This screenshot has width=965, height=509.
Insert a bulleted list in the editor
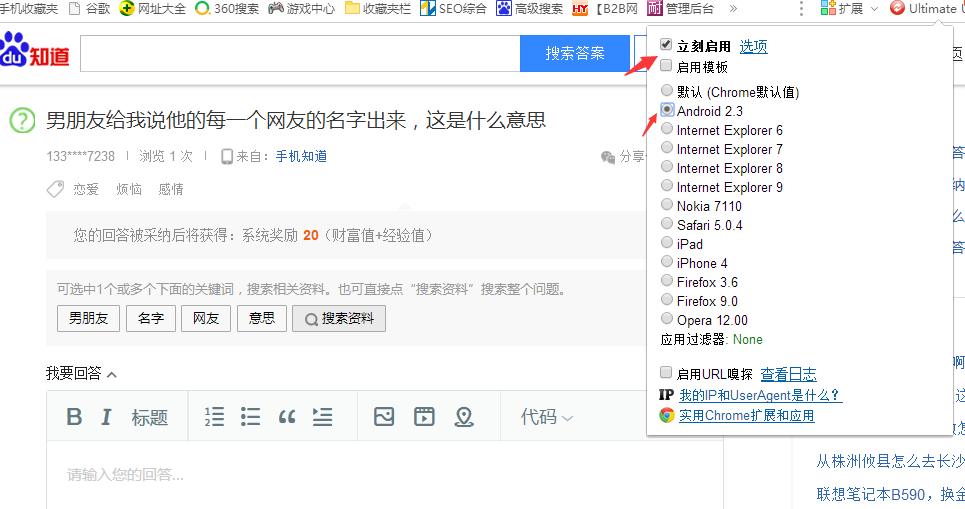click(250, 417)
